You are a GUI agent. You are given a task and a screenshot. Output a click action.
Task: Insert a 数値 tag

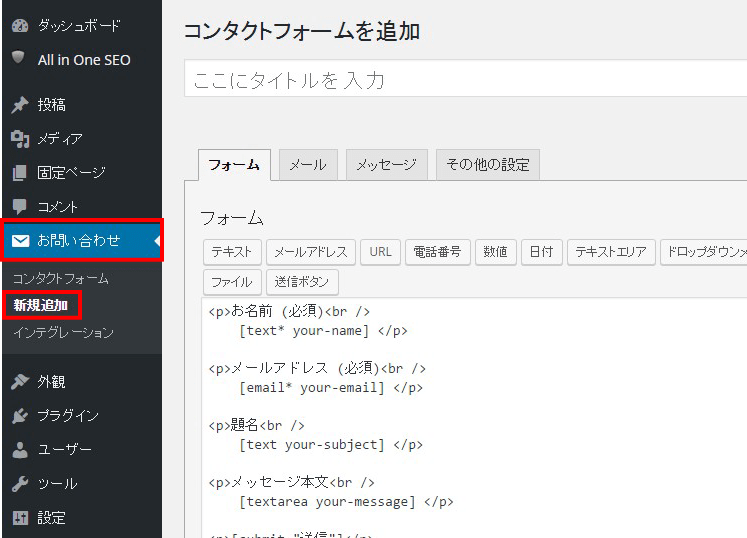point(495,252)
